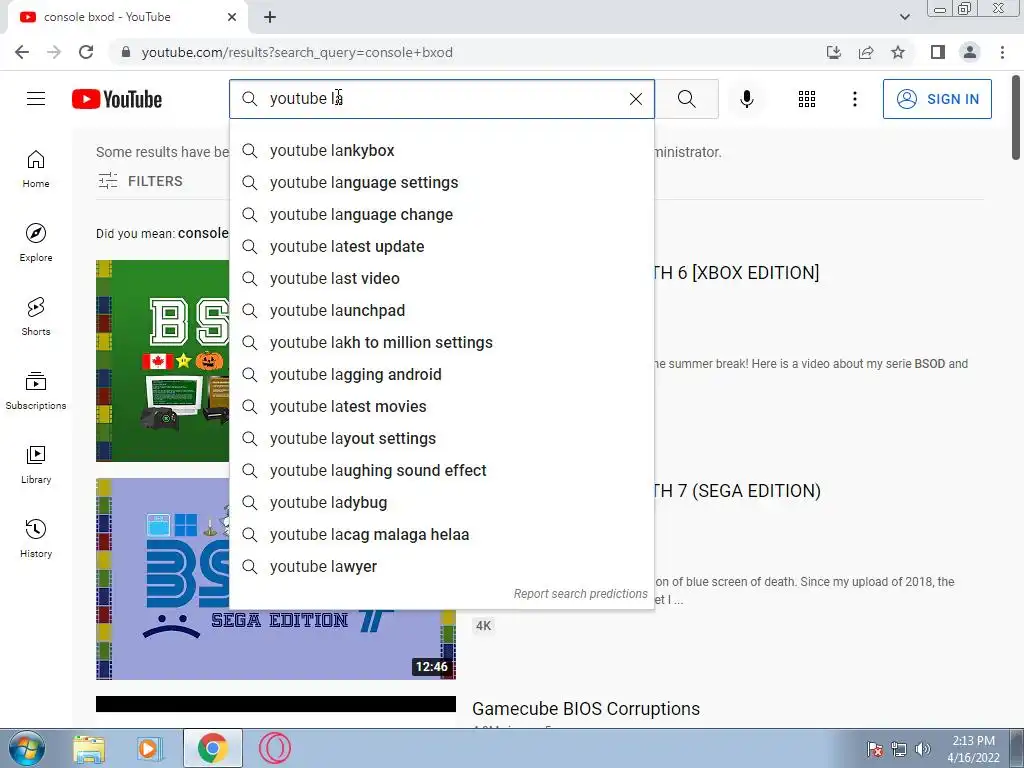Select suggestion youtube latest update

(441, 246)
